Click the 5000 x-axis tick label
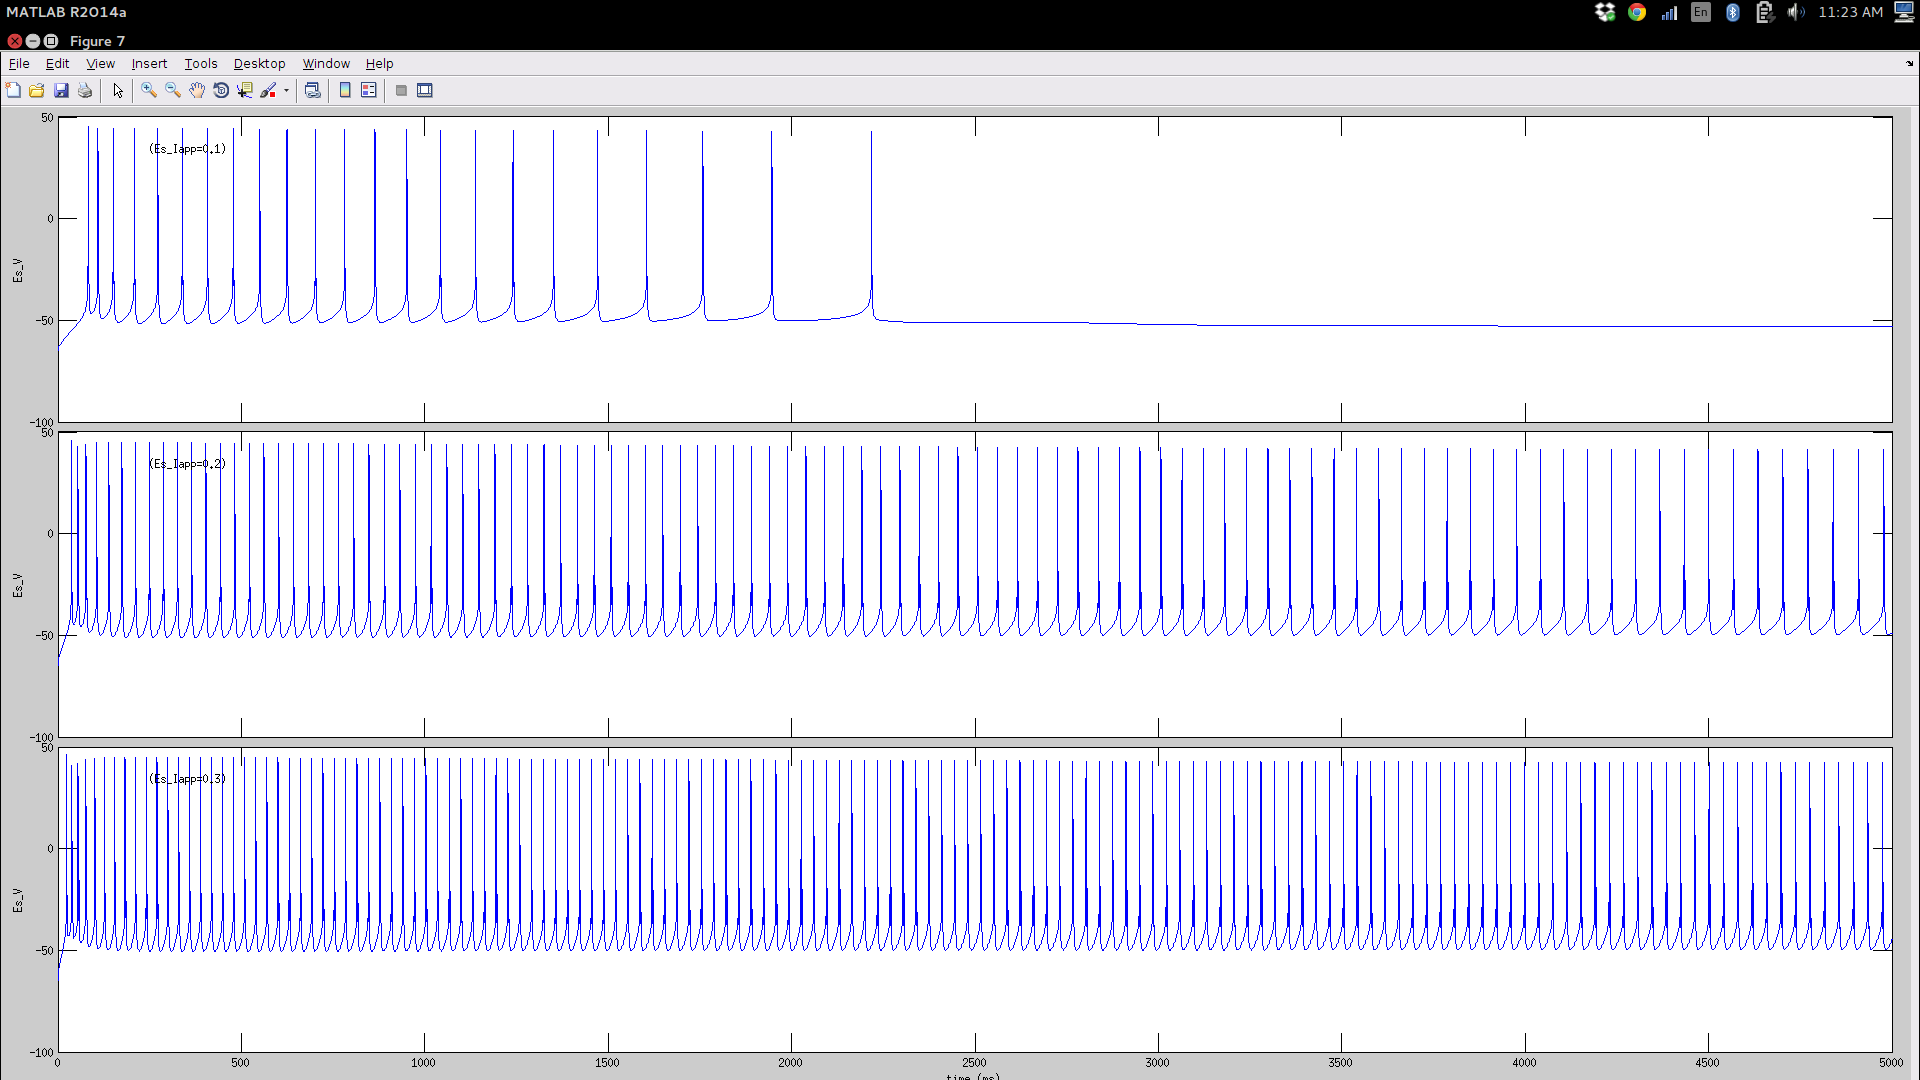The width and height of the screenshot is (1920, 1080). click(x=1891, y=1062)
